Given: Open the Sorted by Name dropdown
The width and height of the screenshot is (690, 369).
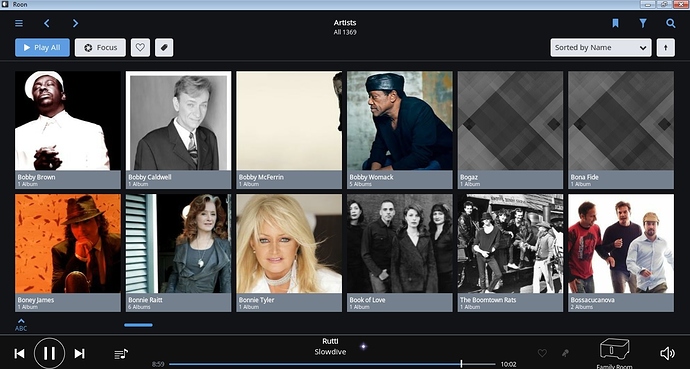Looking at the screenshot, I should tap(601, 47).
